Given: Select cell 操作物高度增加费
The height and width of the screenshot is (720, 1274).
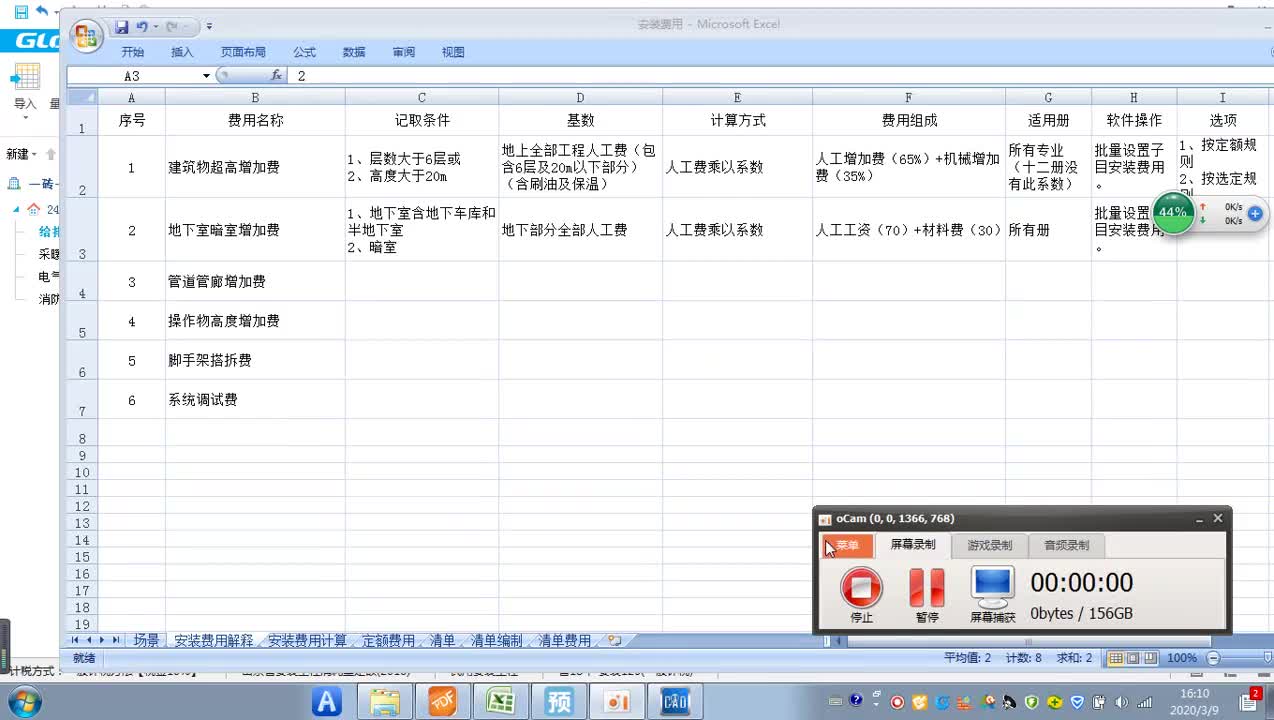Looking at the screenshot, I should (x=255, y=321).
